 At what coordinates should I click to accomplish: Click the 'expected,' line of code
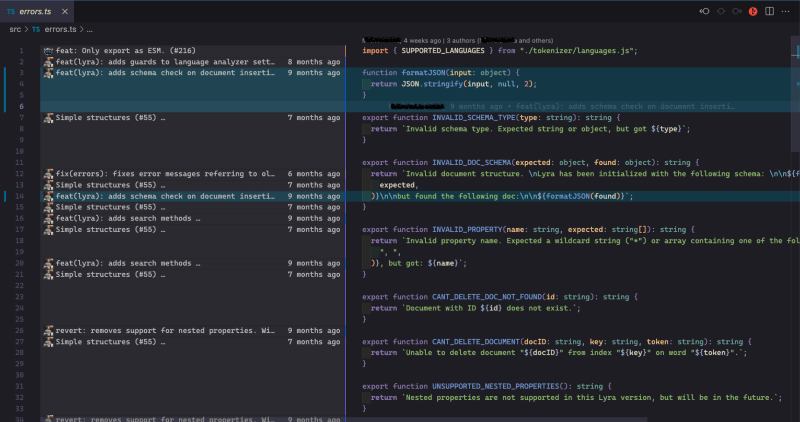(x=399, y=185)
